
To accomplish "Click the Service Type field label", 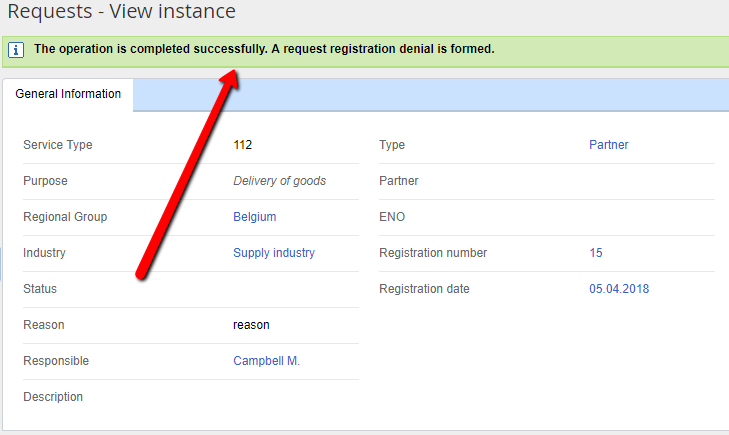I will click(58, 145).
